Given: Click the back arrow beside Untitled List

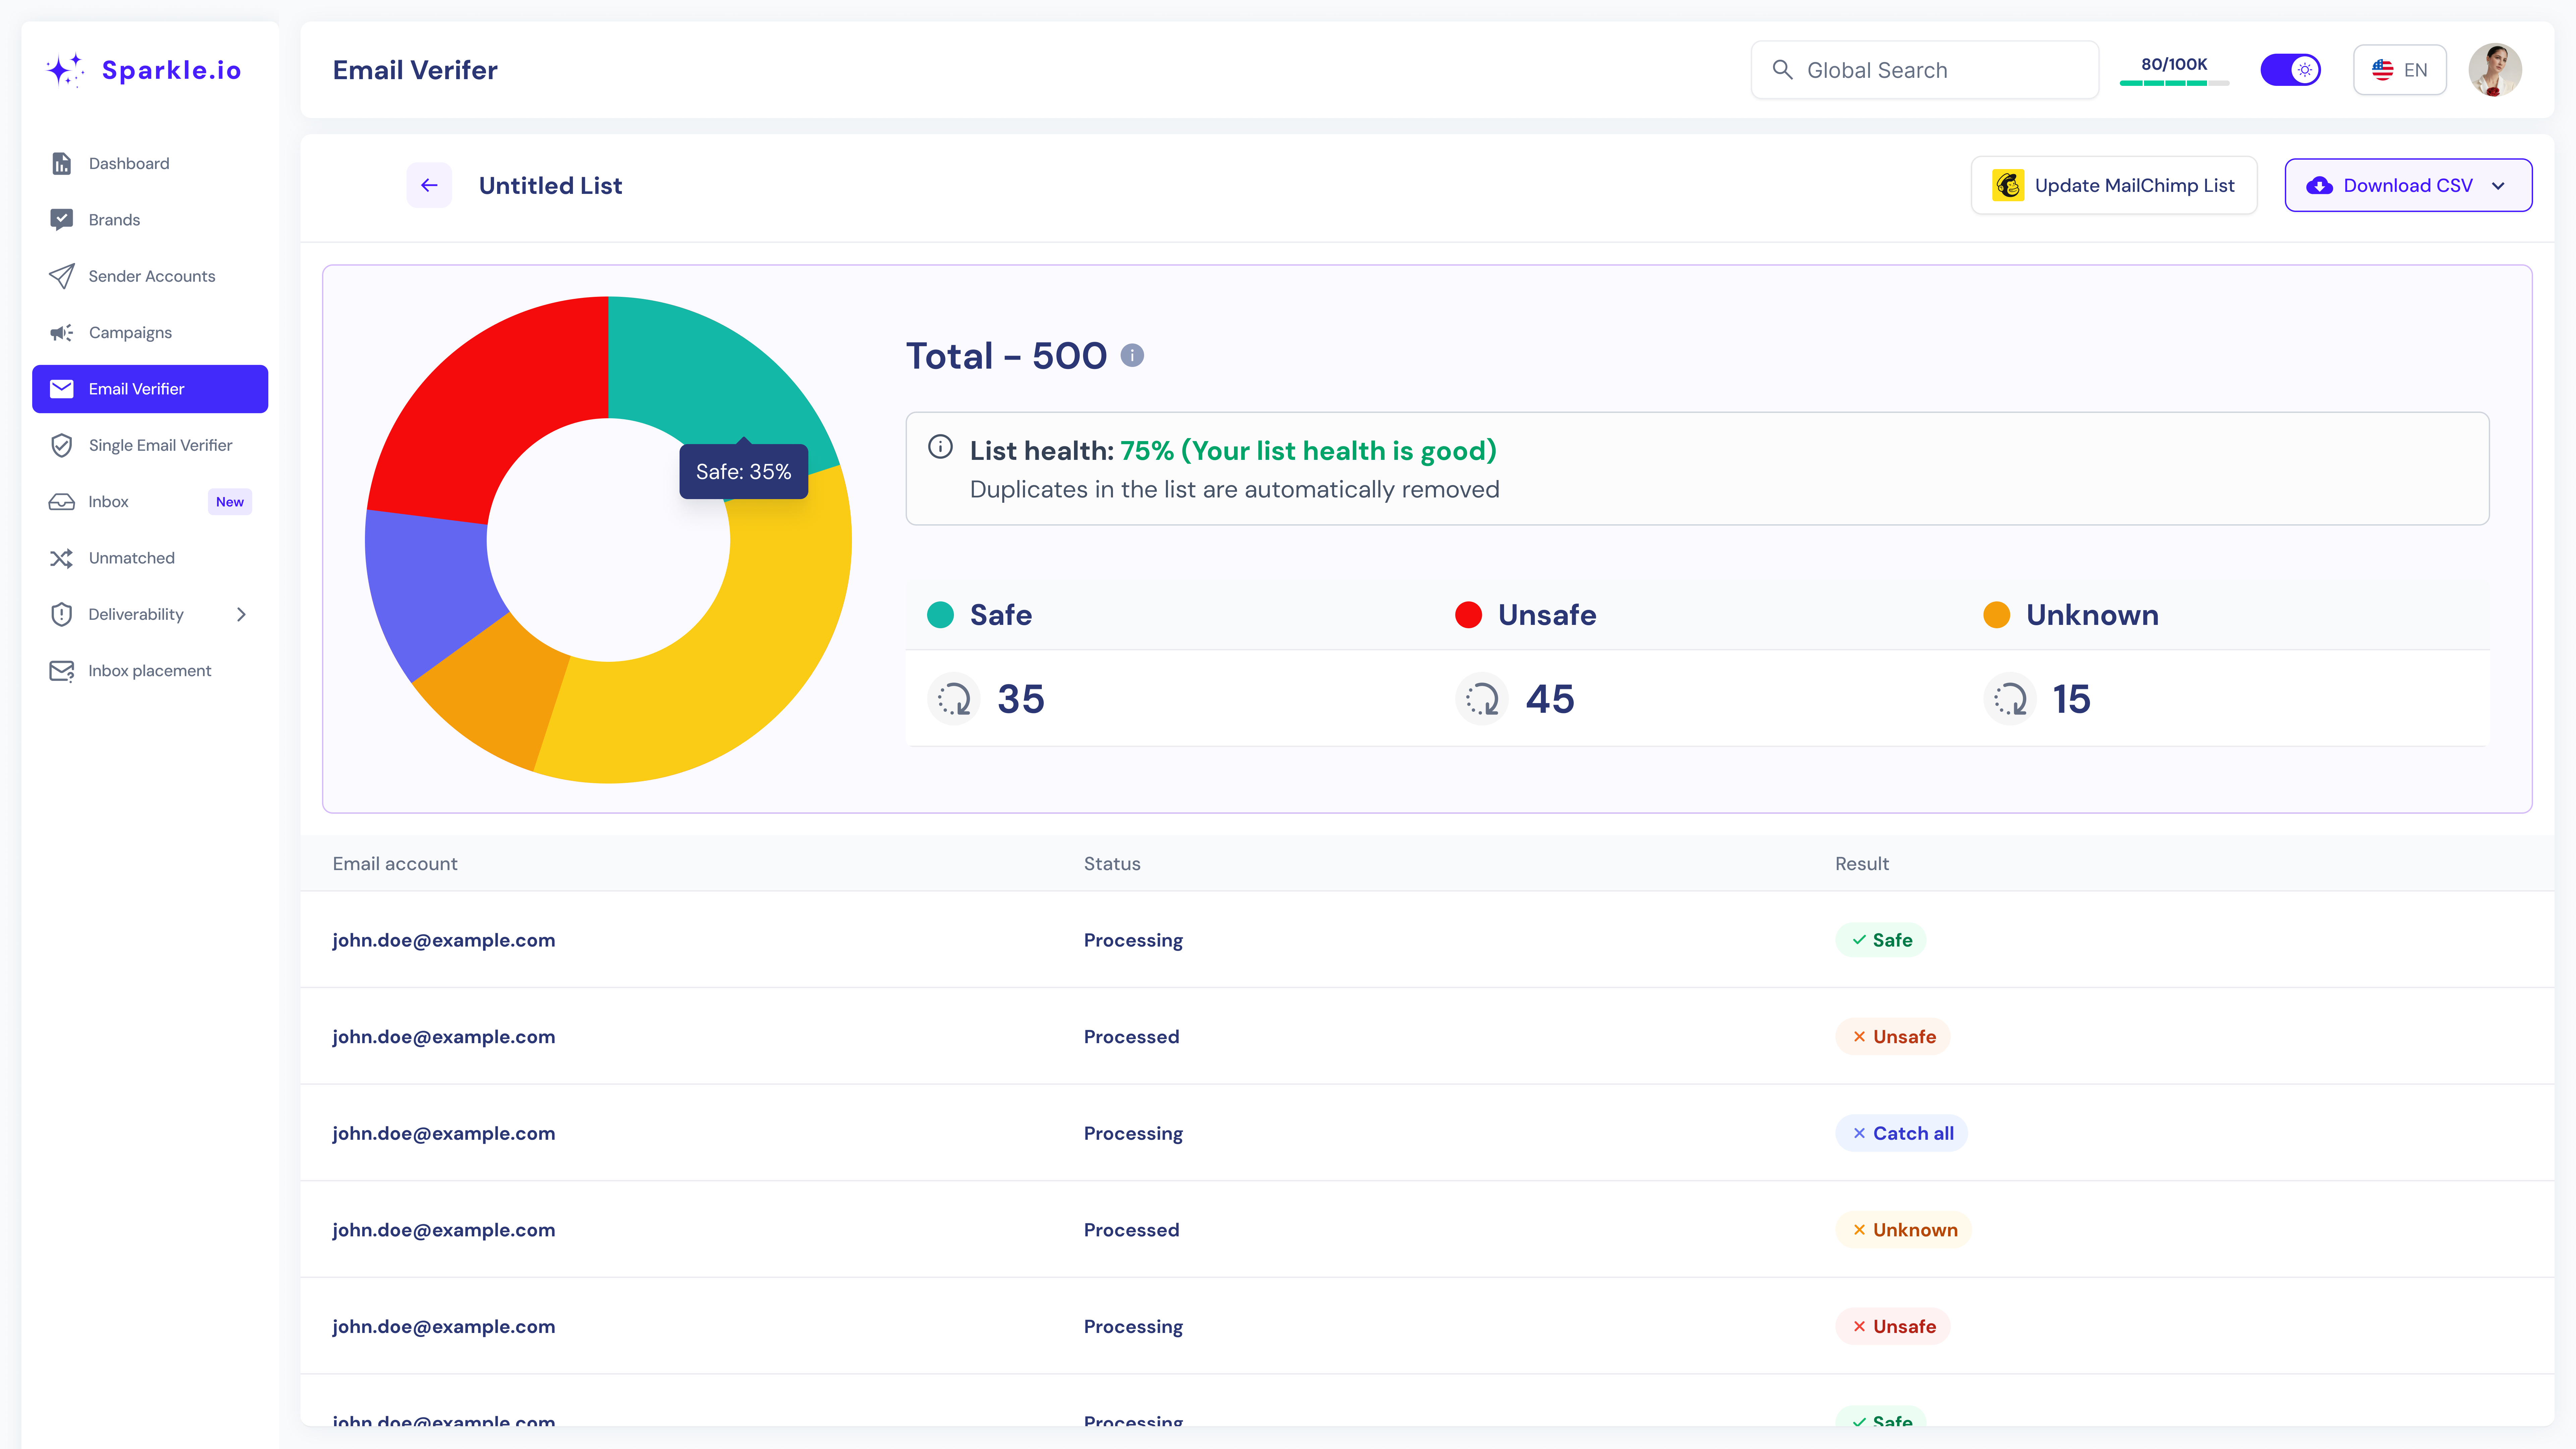Looking at the screenshot, I should [429, 185].
